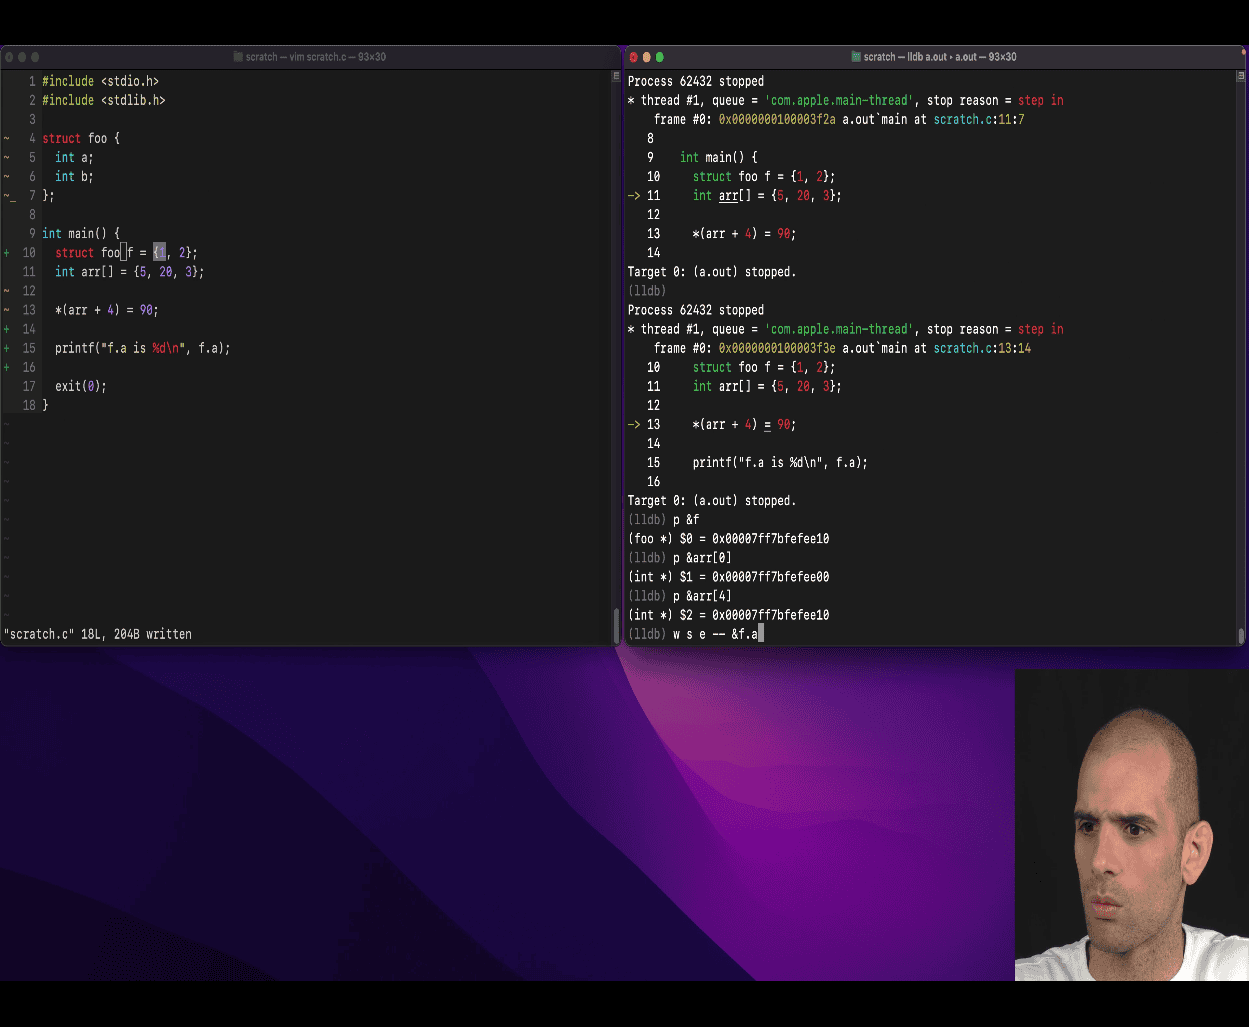Close the vim scratch.c terminal window
The image size is (1249, 1027).
tap(9, 57)
